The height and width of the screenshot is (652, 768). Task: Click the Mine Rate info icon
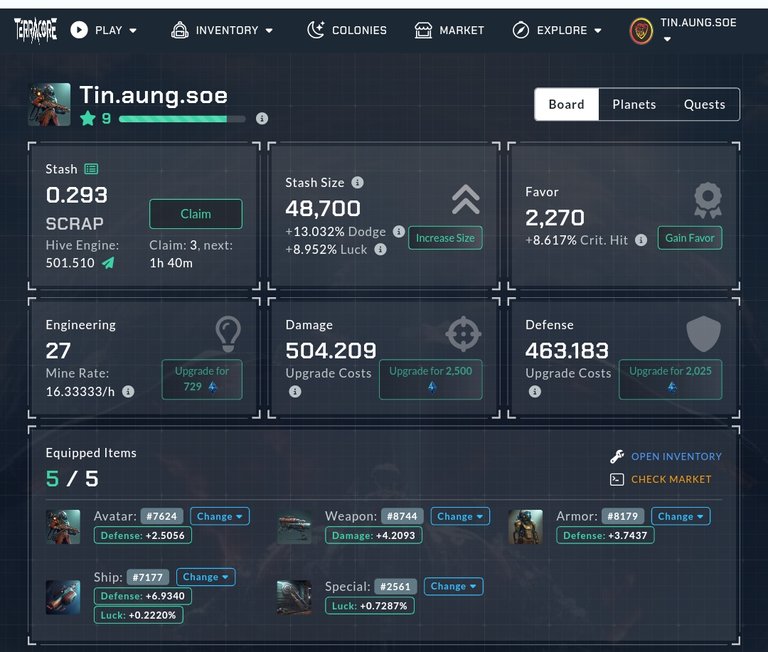(x=128, y=391)
